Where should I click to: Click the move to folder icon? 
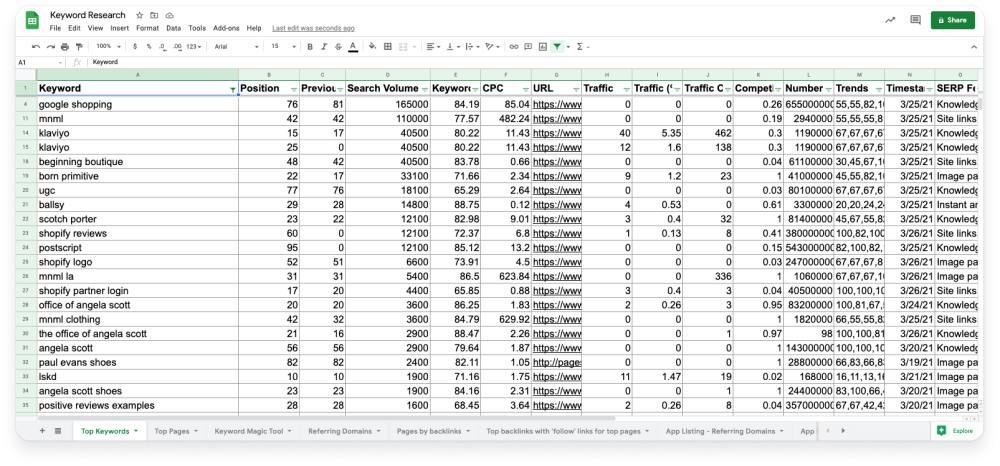point(154,15)
